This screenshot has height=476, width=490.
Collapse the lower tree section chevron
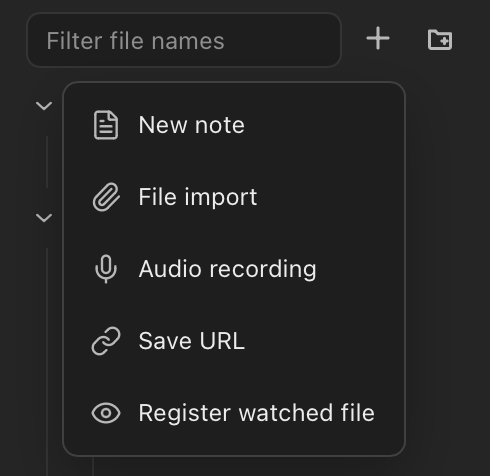point(44,218)
